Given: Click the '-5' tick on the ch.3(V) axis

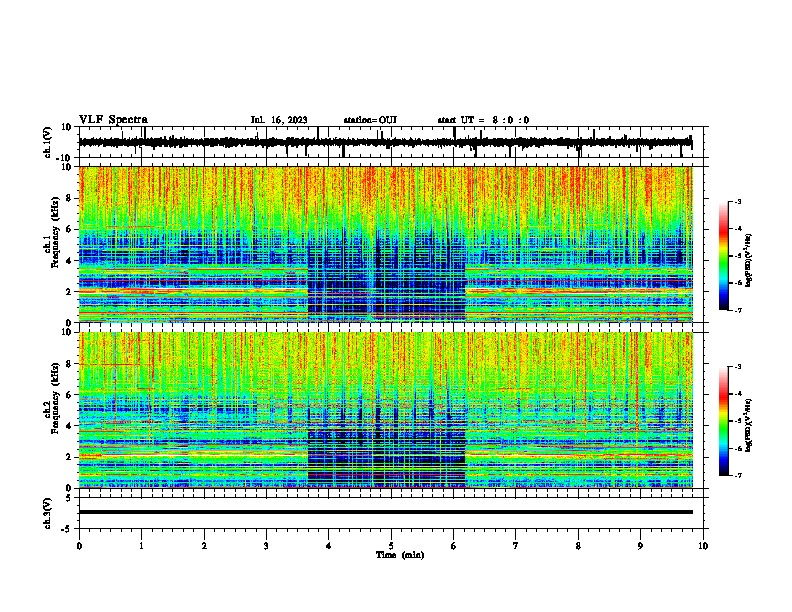Looking at the screenshot, I should [67, 529].
